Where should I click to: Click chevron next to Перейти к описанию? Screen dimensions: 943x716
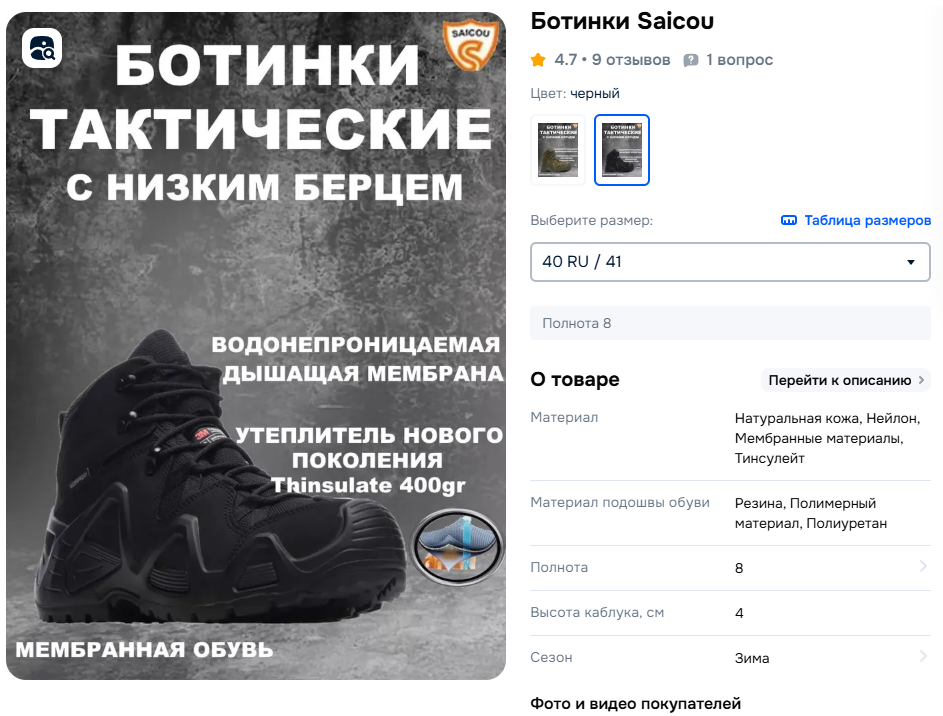click(921, 380)
